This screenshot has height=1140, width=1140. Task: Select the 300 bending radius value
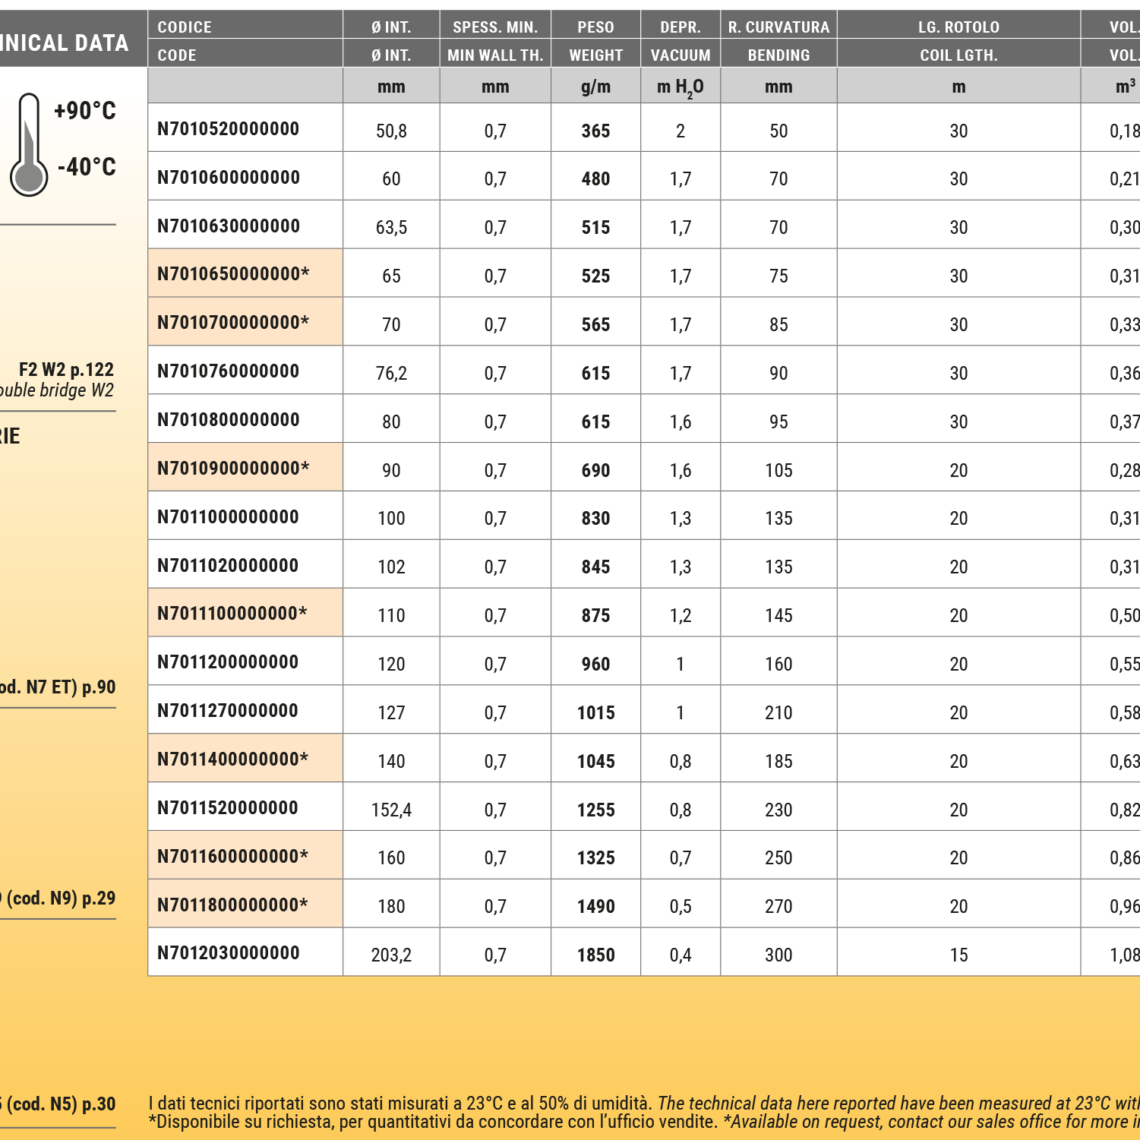[x=778, y=955]
